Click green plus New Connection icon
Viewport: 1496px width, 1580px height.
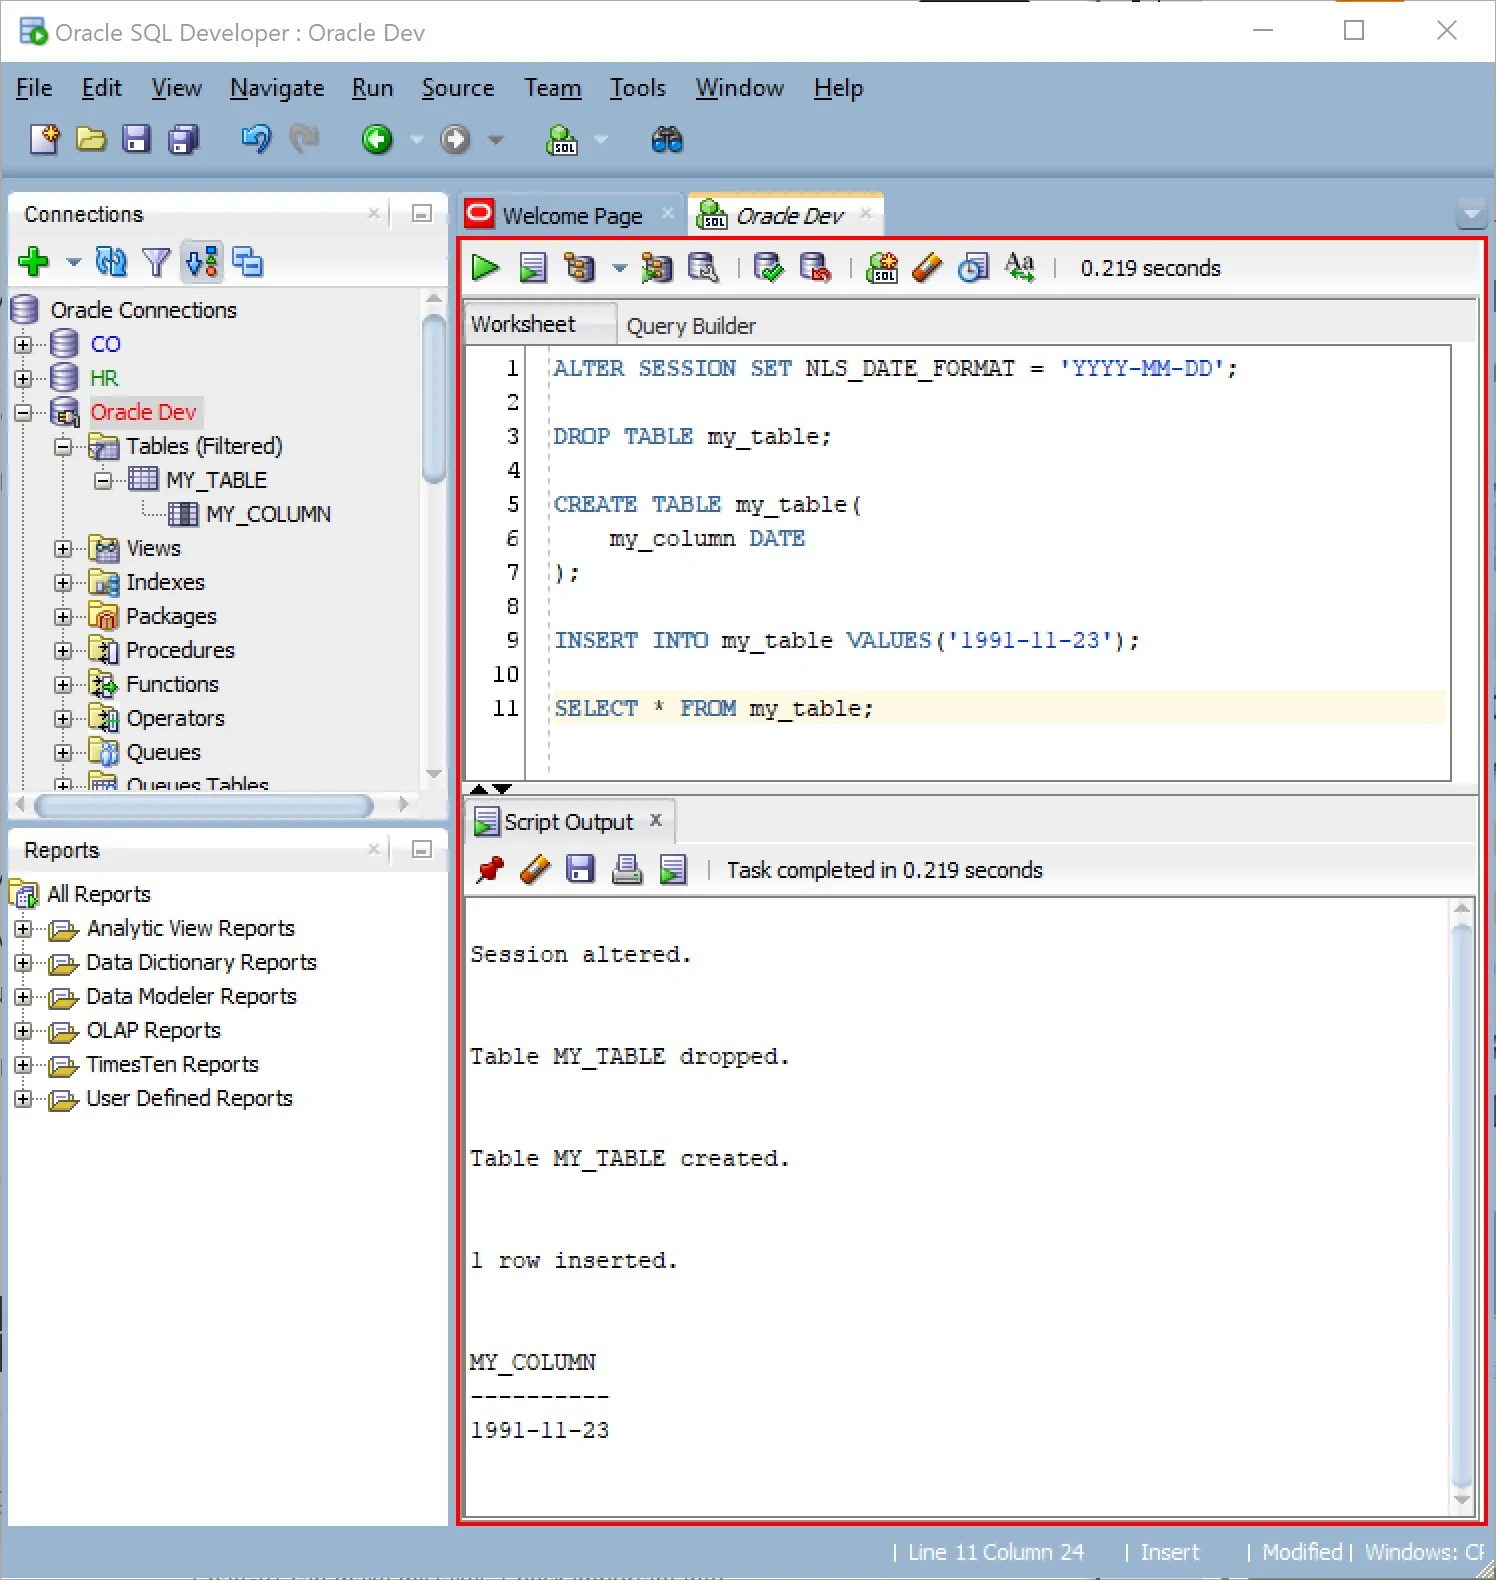pos(34,262)
